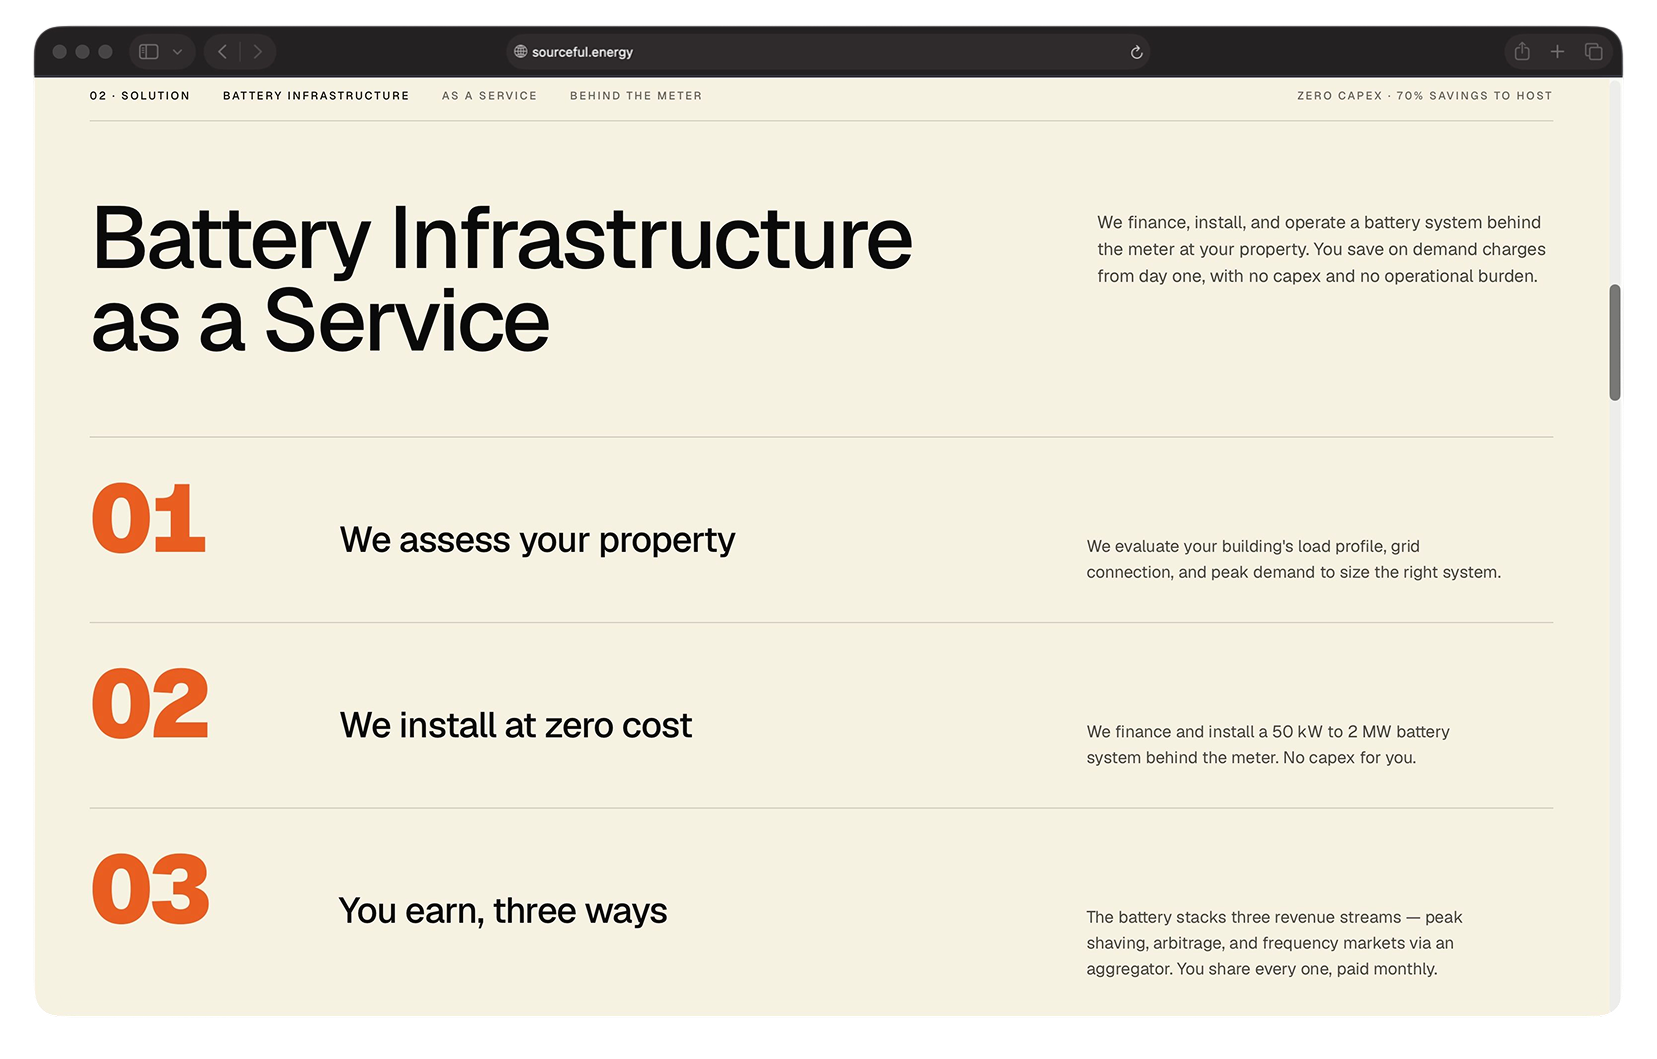Switch to the AS A SERVICE section
This screenshot has height=1059, width=1657.
[489, 95]
